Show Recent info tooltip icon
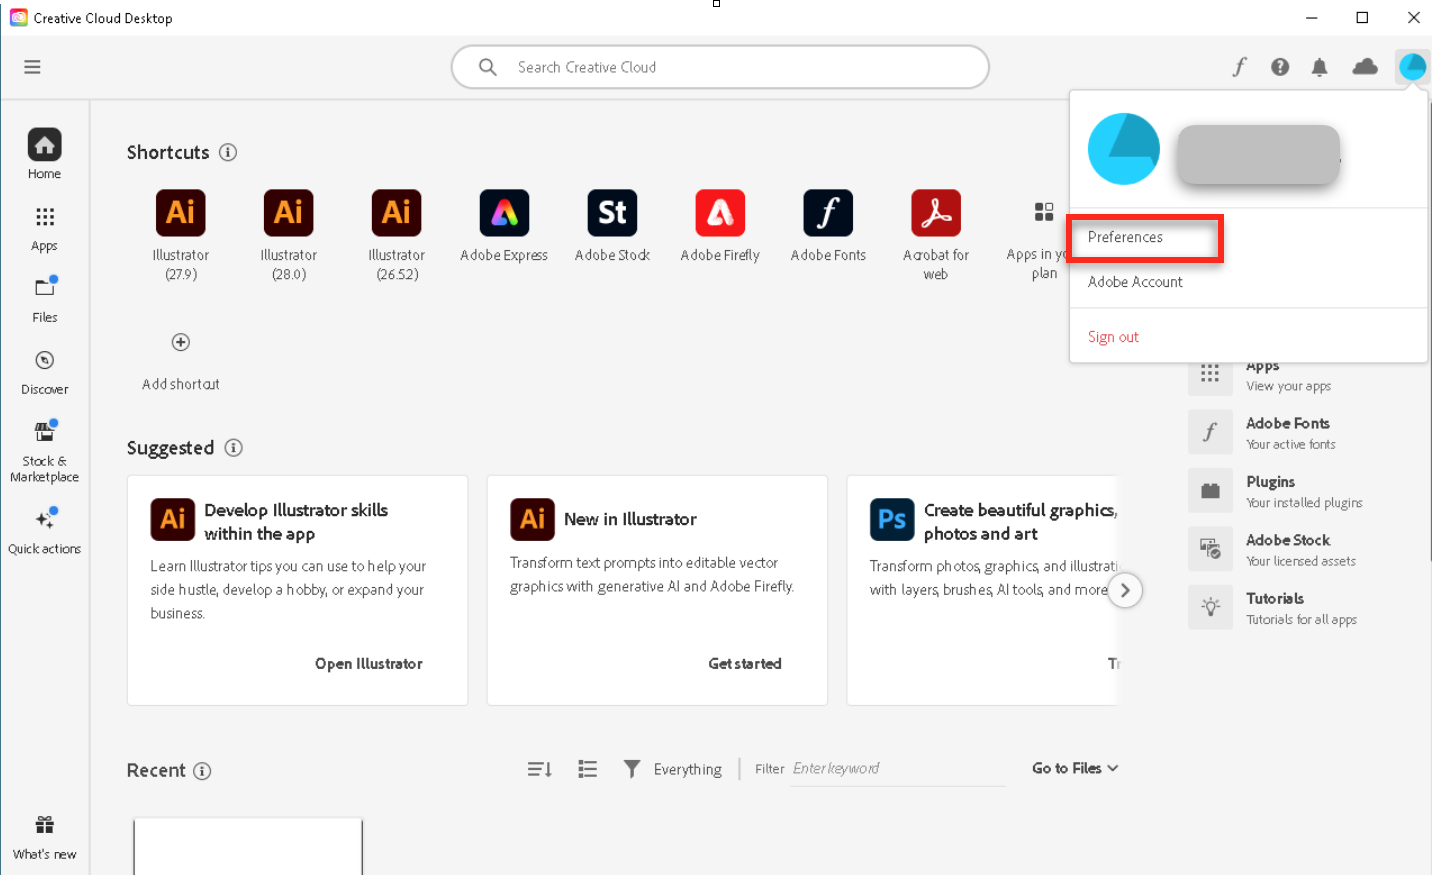Viewport: 1432px width, 875px height. pyautogui.click(x=202, y=770)
